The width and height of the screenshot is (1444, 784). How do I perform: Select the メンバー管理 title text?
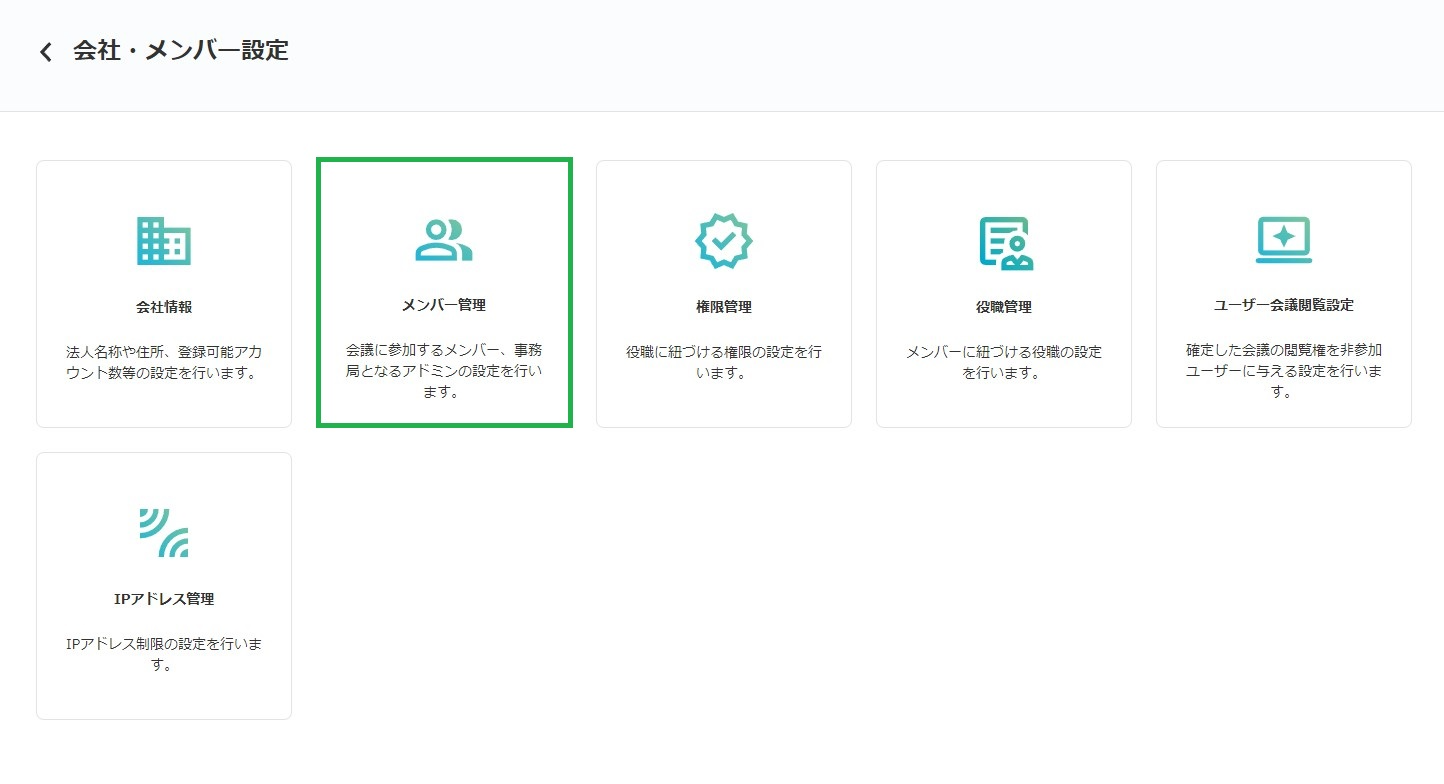[x=444, y=304]
